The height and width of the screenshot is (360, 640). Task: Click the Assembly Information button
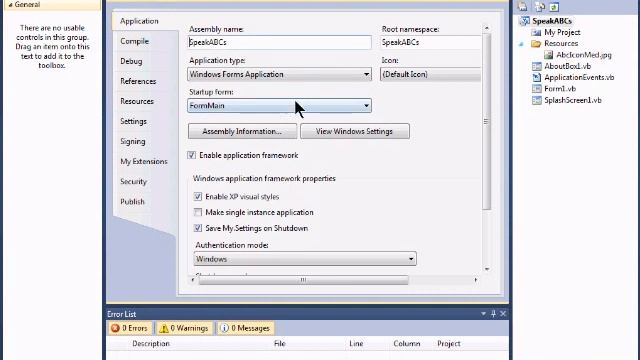click(242, 131)
